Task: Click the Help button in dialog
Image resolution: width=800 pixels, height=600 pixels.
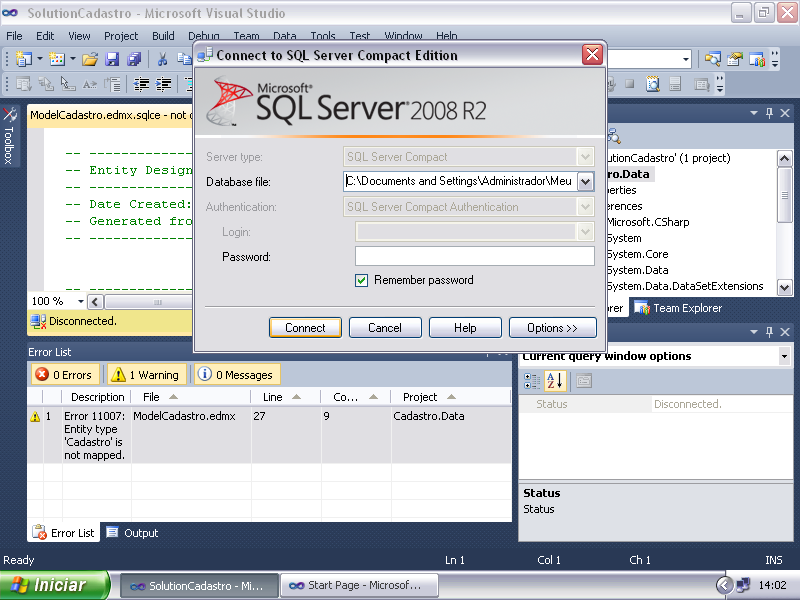Action: (465, 328)
